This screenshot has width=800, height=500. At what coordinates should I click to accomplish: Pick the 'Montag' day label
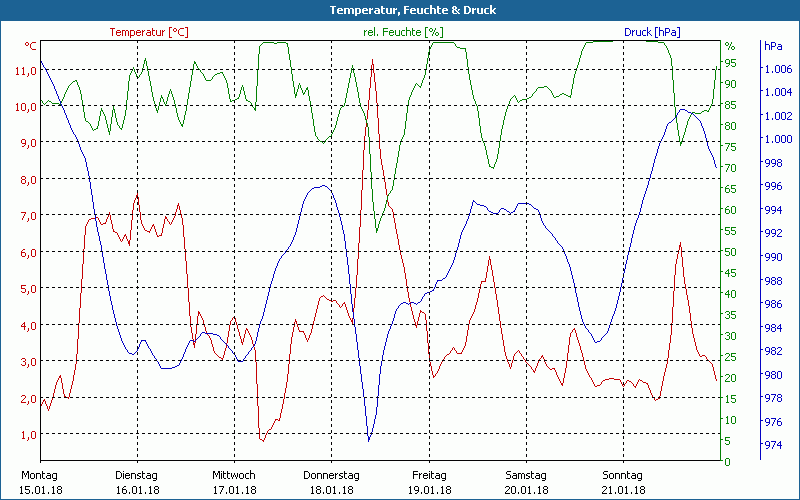pyautogui.click(x=39, y=475)
